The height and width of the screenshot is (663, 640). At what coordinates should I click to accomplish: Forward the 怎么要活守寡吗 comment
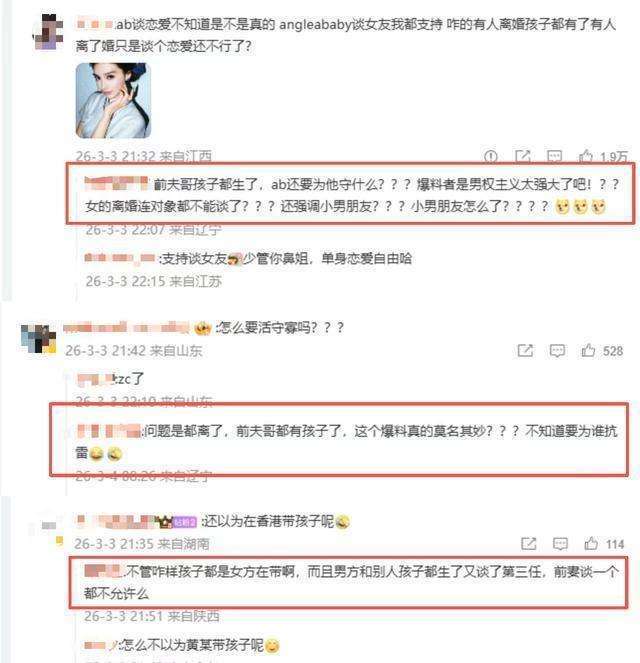[x=525, y=351]
